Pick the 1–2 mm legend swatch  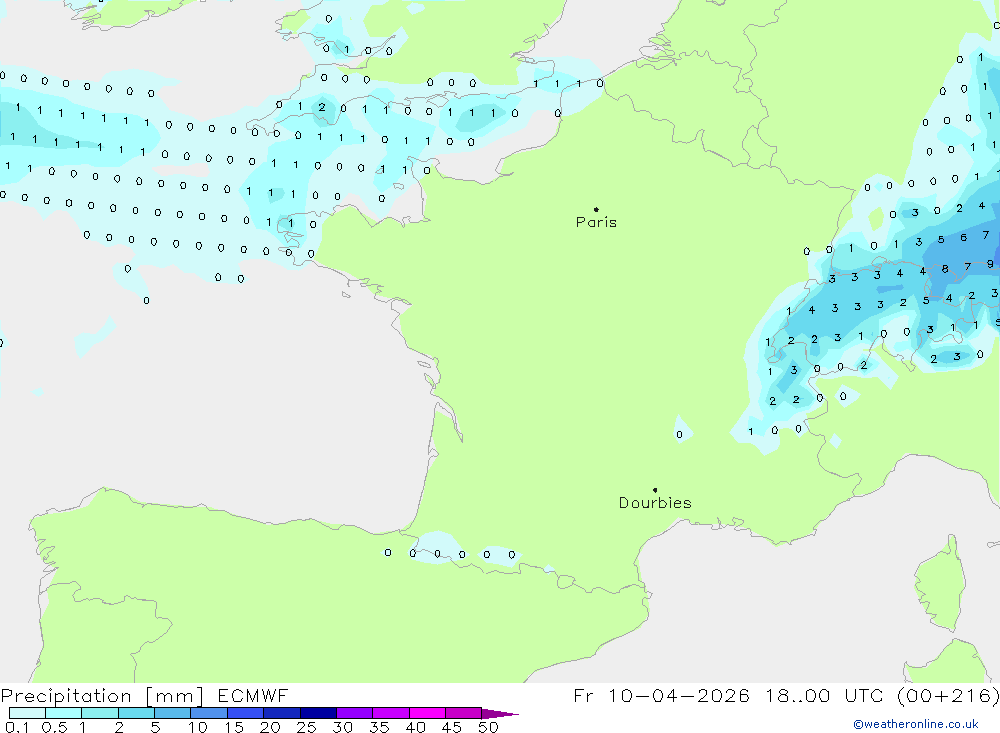pyautogui.click(x=100, y=713)
